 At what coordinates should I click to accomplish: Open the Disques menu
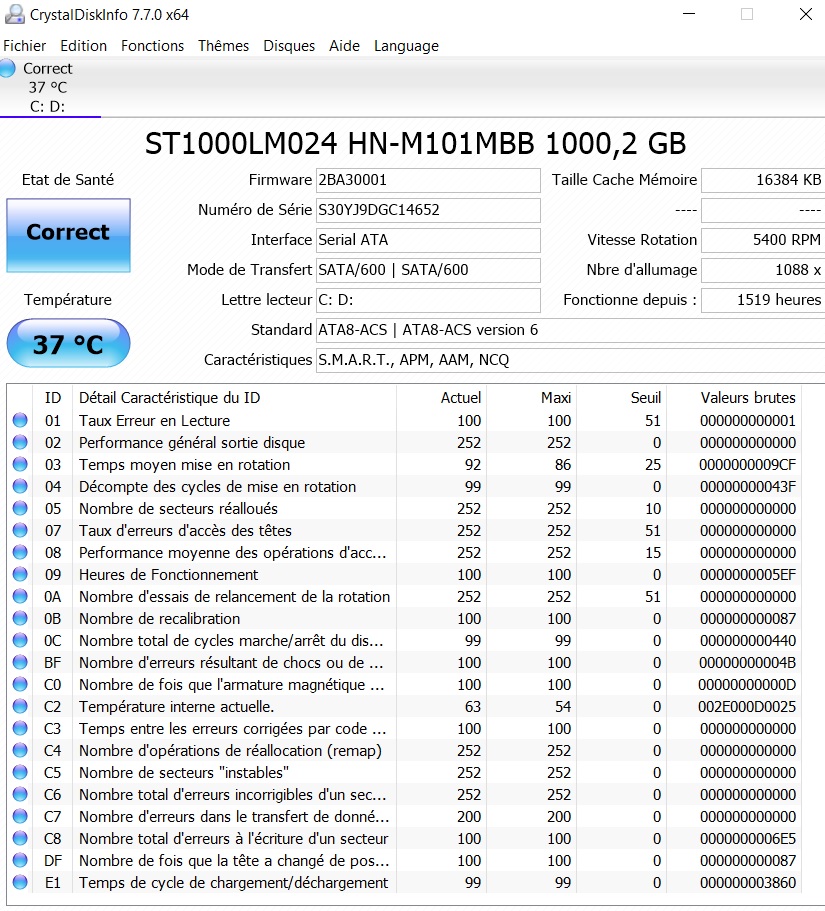pyautogui.click(x=289, y=46)
